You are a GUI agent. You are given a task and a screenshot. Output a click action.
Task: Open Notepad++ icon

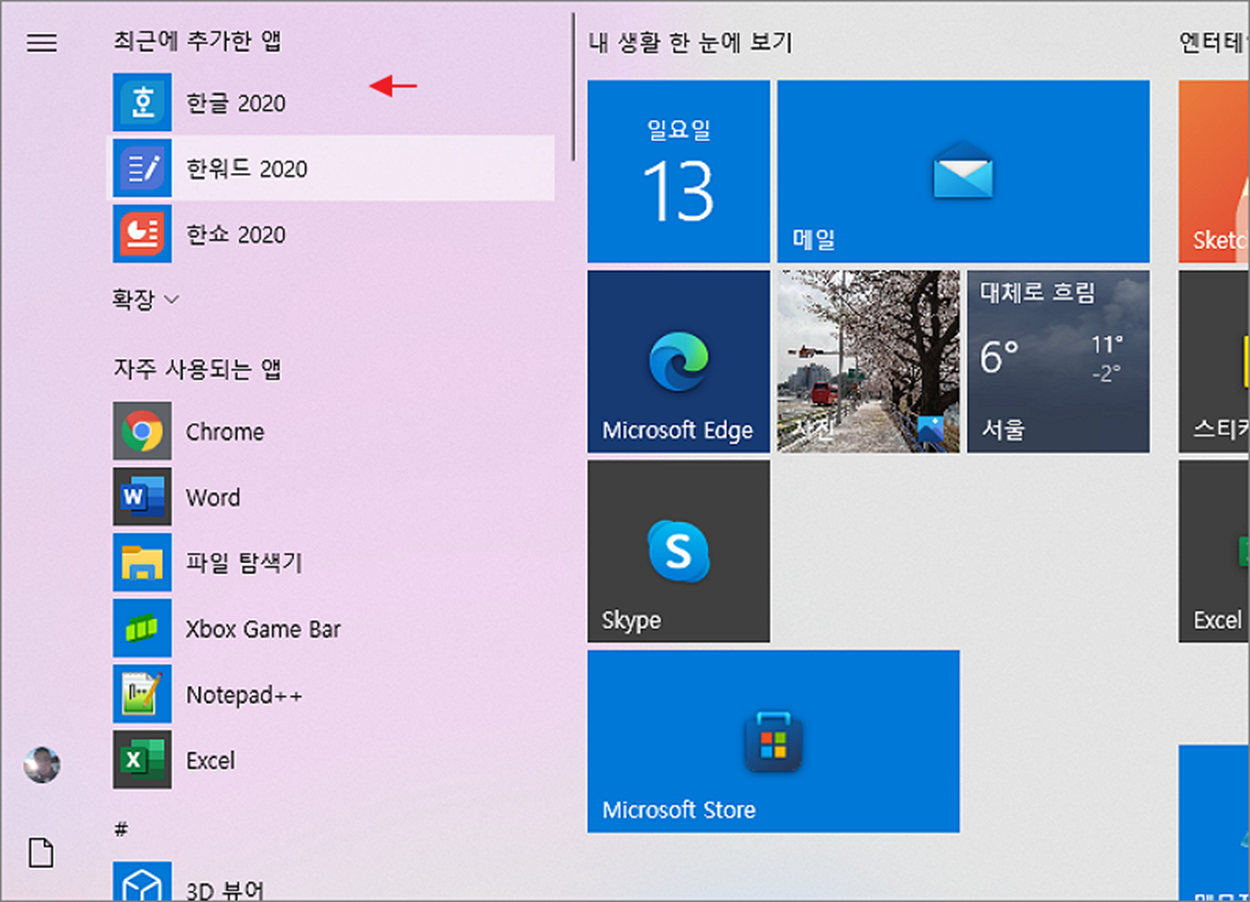[x=142, y=695]
